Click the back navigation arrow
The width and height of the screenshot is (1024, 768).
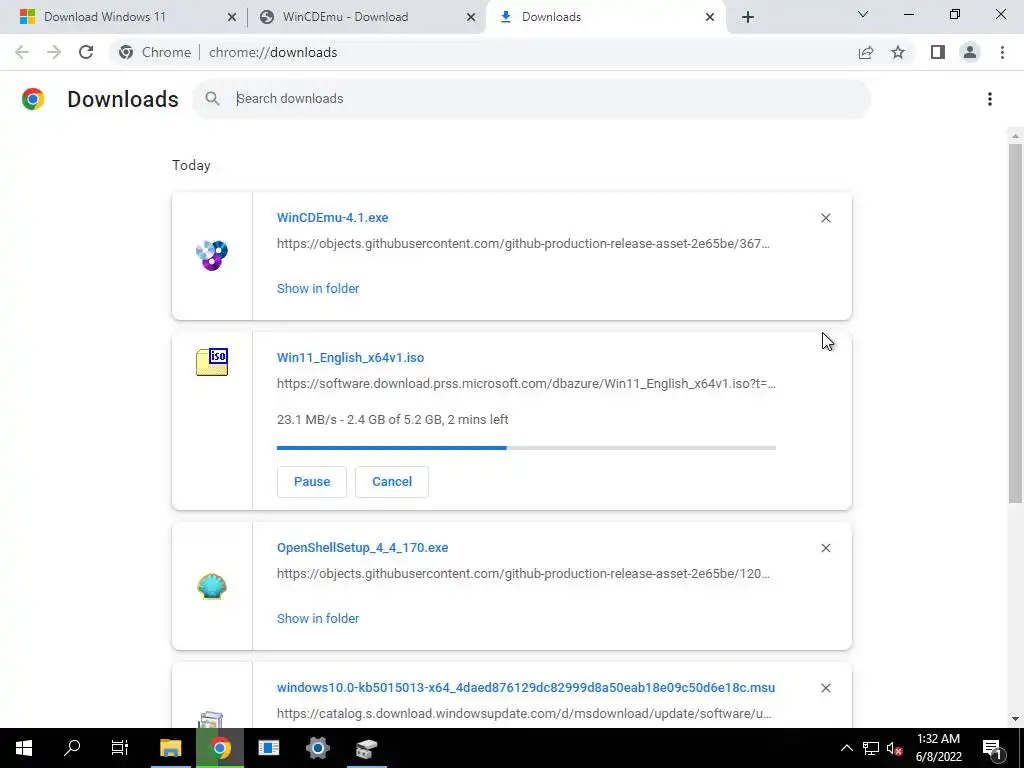pyautogui.click(x=22, y=52)
